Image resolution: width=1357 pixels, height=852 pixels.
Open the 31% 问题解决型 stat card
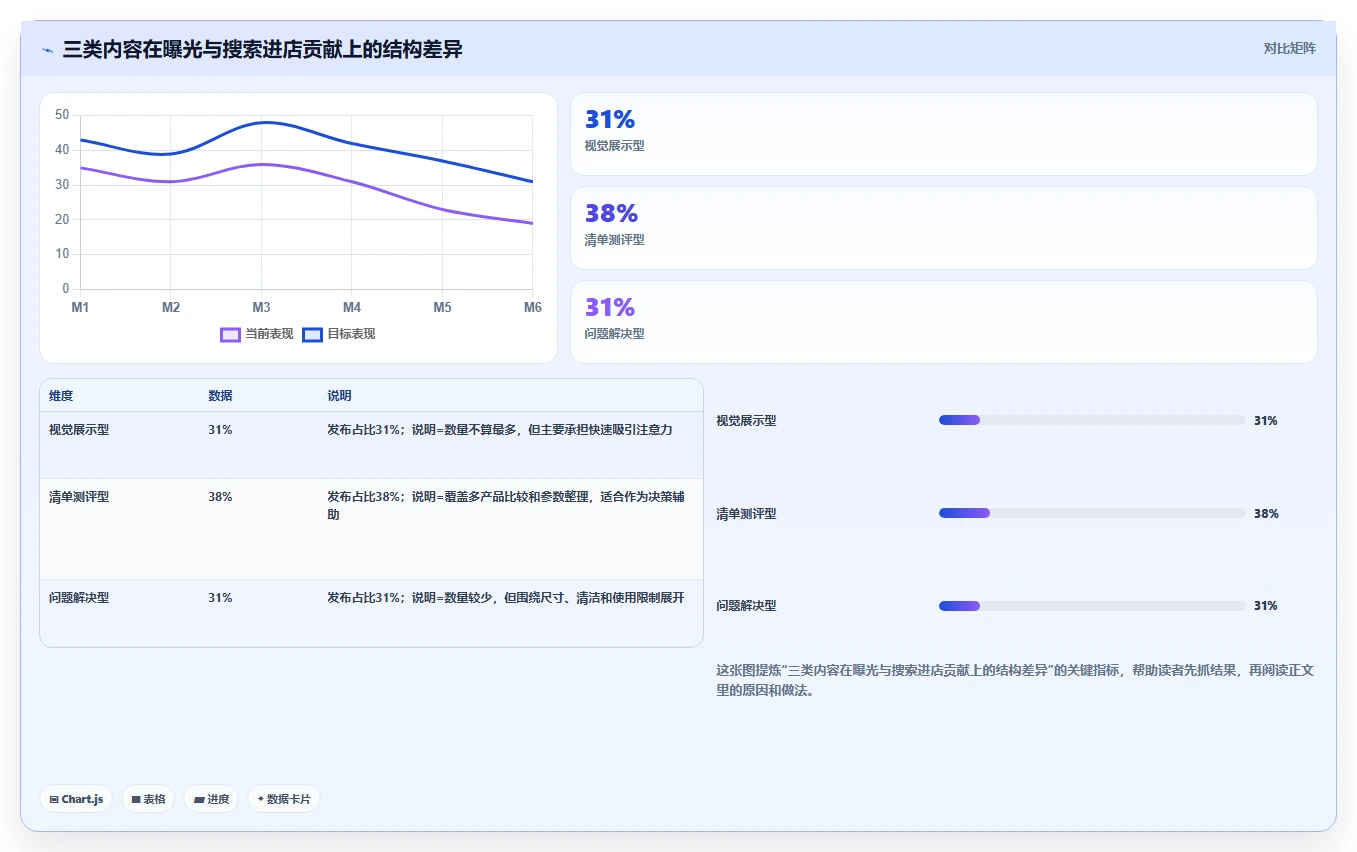[943, 322]
